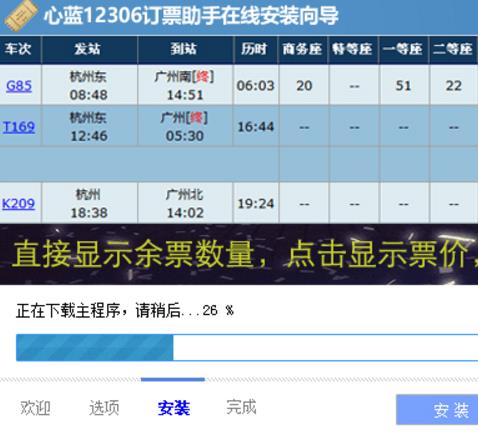Select the 选项 step tab
This screenshot has height=433, width=478.
coord(104,408)
